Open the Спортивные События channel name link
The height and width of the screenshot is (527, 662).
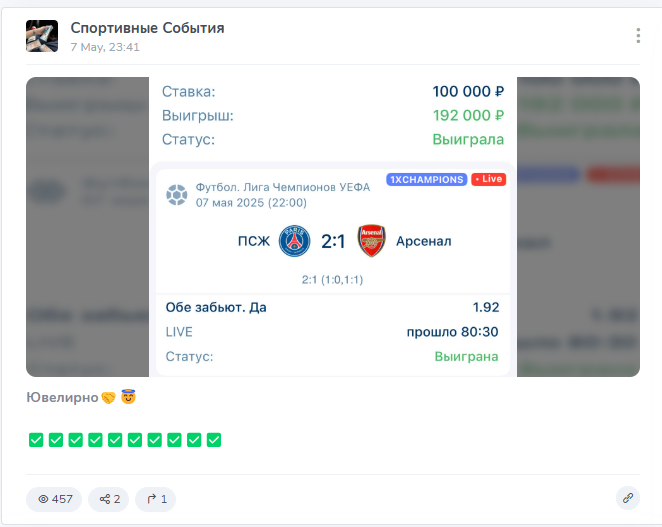[147, 28]
